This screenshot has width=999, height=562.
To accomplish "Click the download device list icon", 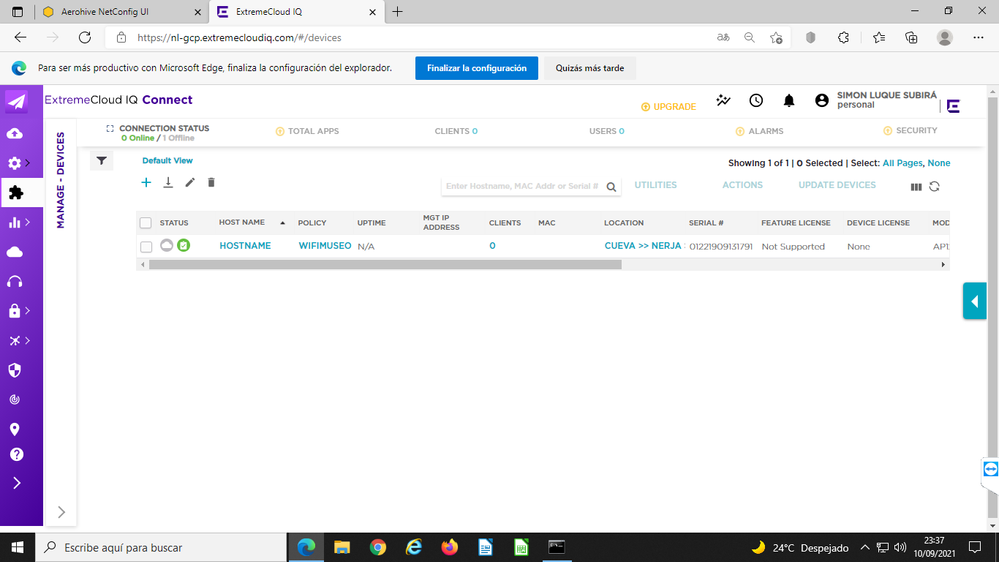I will click(x=168, y=183).
